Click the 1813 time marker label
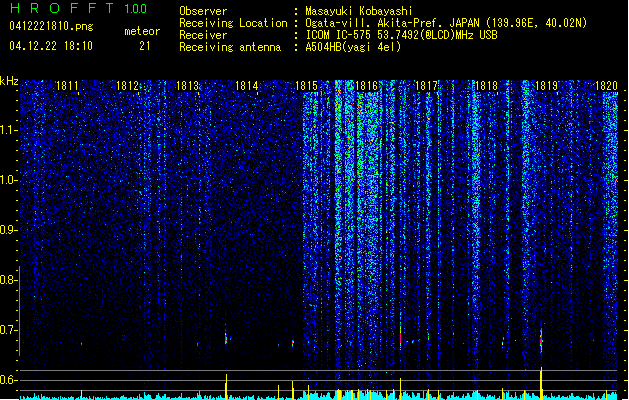The width and height of the screenshot is (629, 400). [x=187, y=86]
